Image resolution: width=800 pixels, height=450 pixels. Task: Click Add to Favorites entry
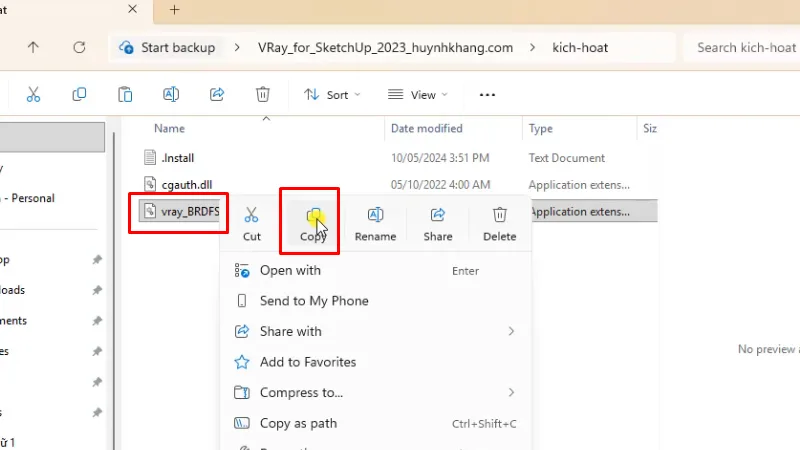(x=376, y=362)
